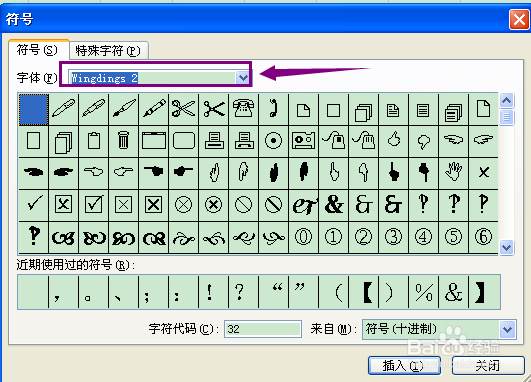The height and width of the screenshot is (382, 531).
Task: Pick recently used question mark symbol
Action: point(243,292)
